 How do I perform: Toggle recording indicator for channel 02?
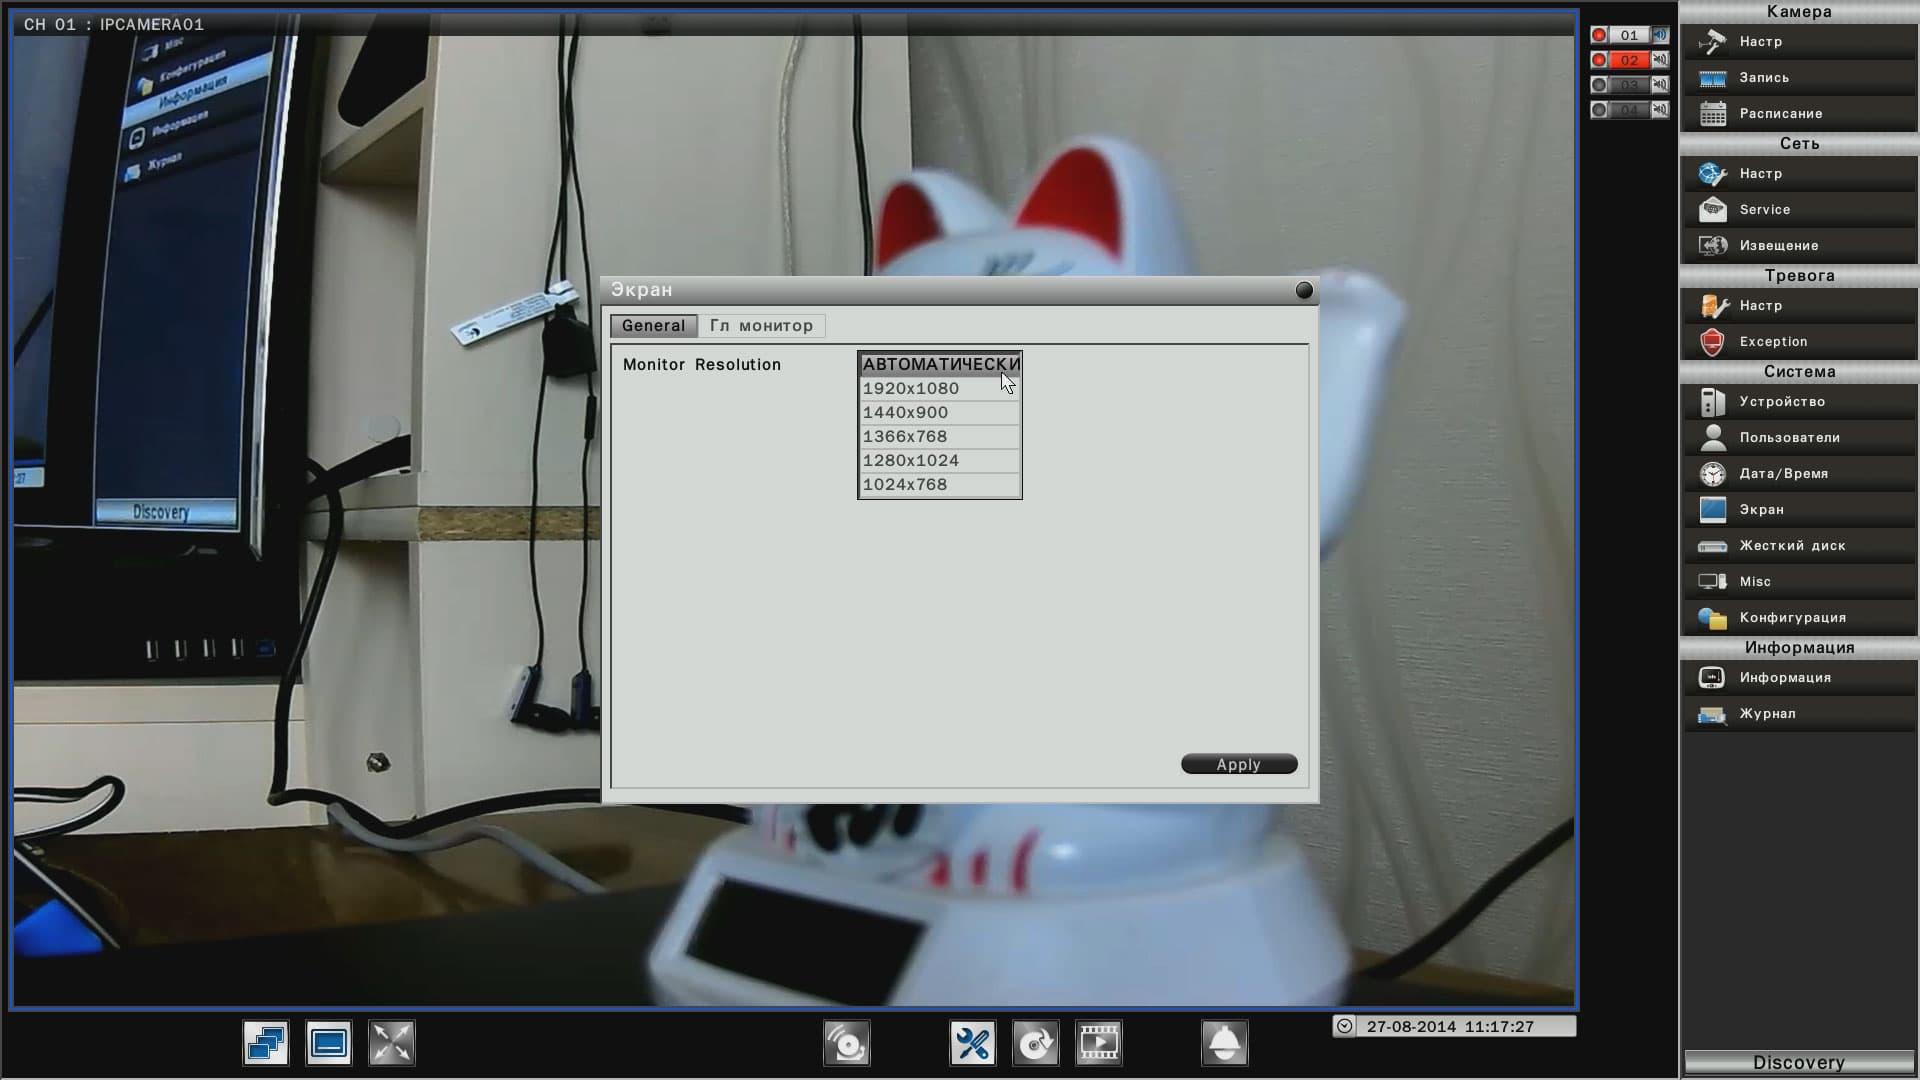click(1600, 60)
